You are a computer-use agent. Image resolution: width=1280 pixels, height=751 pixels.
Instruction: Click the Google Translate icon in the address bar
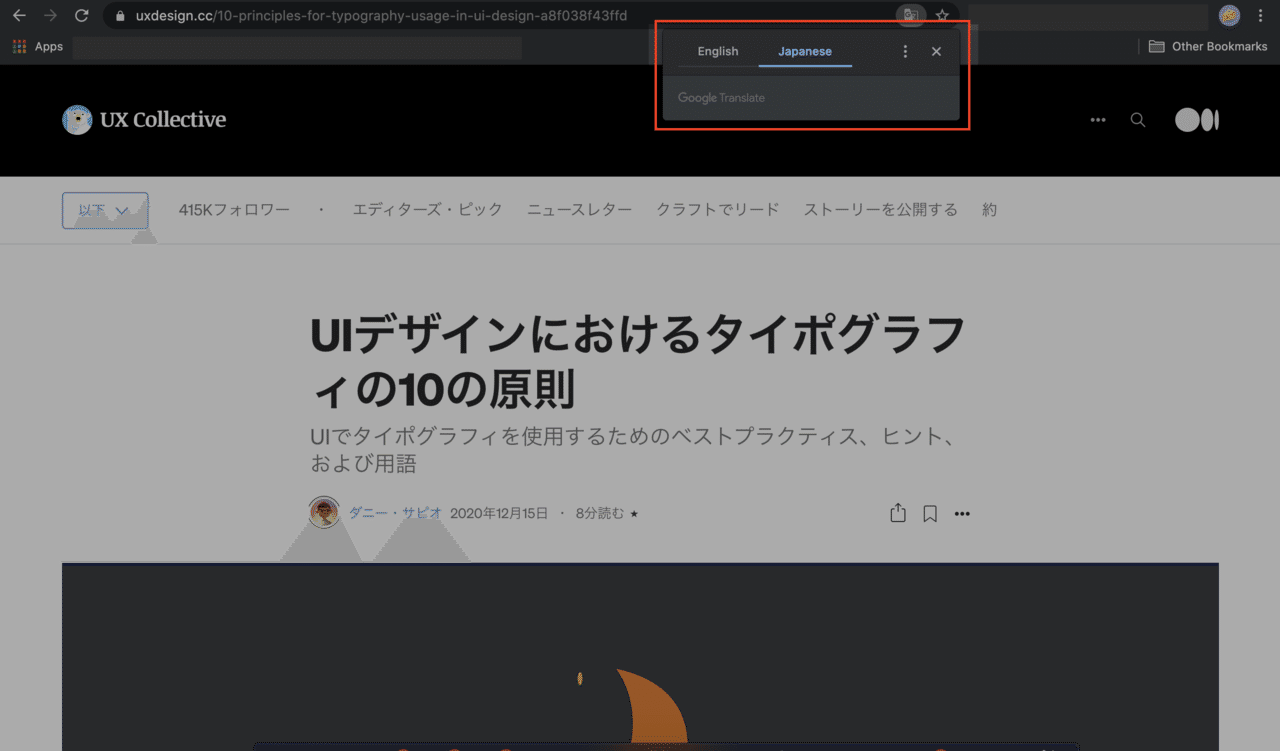[910, 16]
